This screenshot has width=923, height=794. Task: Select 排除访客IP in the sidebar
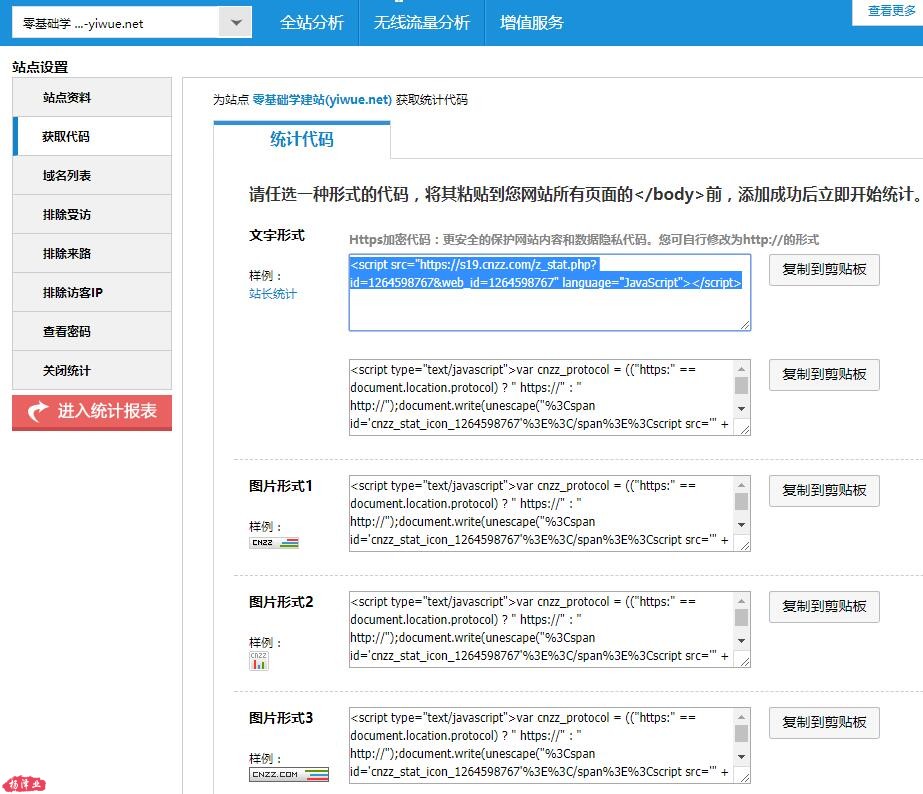pos(92,292)
